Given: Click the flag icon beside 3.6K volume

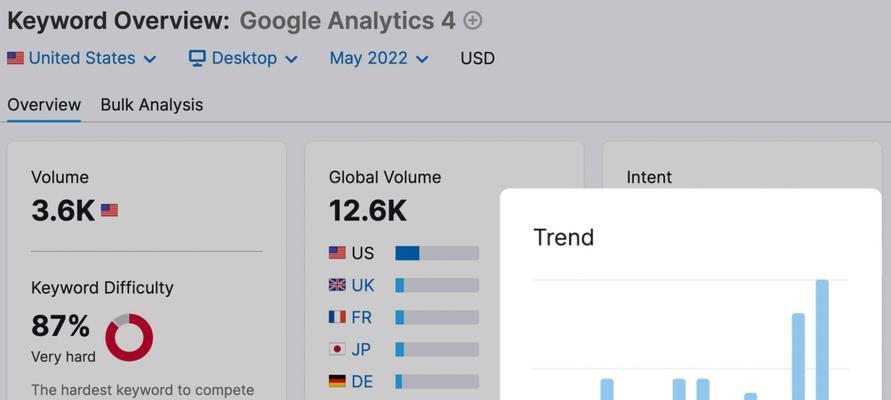Looking at the screenshot, I should tap(110, 211).
